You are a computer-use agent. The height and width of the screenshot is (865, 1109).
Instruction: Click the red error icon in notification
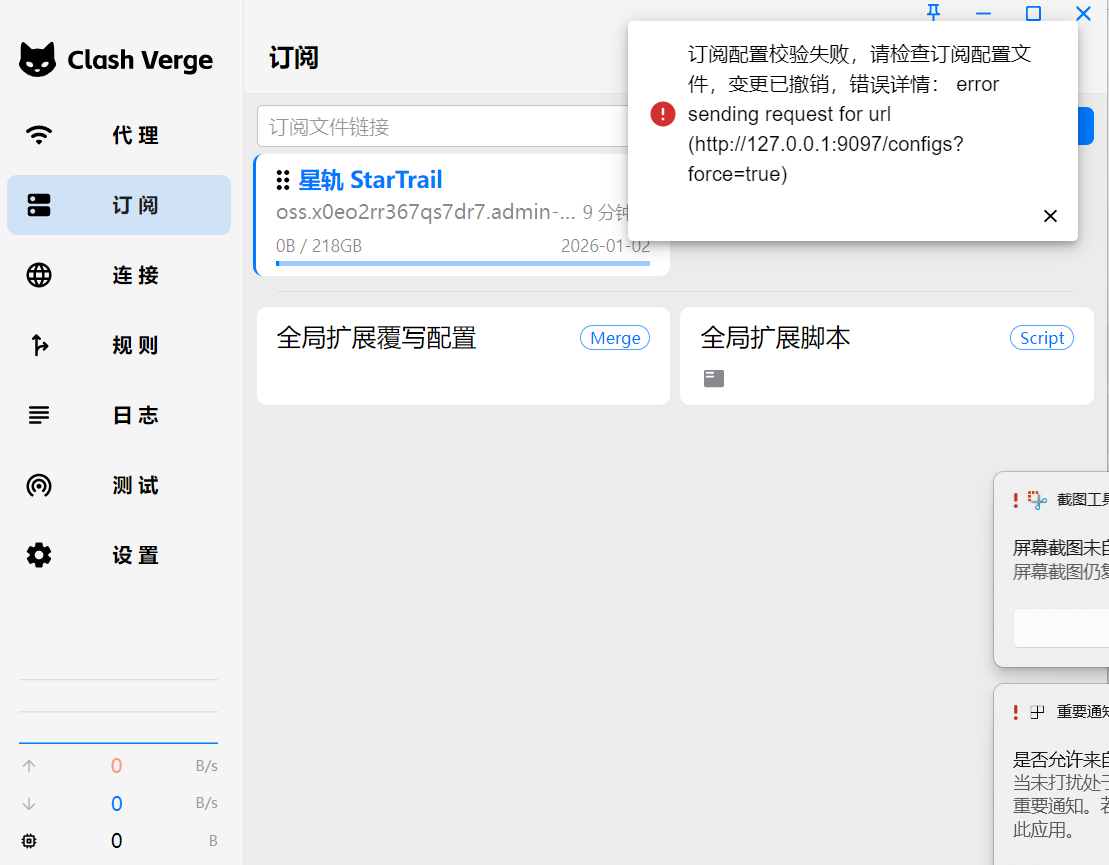click(663, 114)
